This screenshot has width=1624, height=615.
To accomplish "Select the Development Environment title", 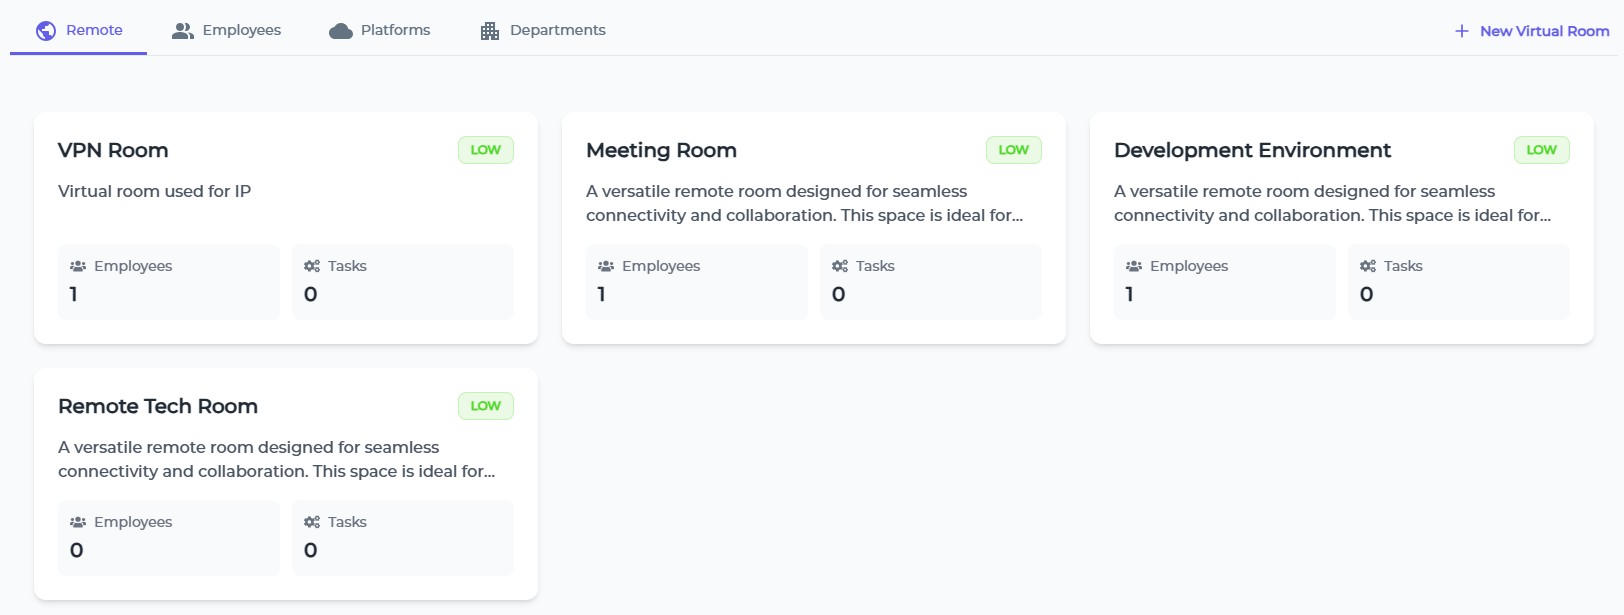I will [x=1252, y=150].
